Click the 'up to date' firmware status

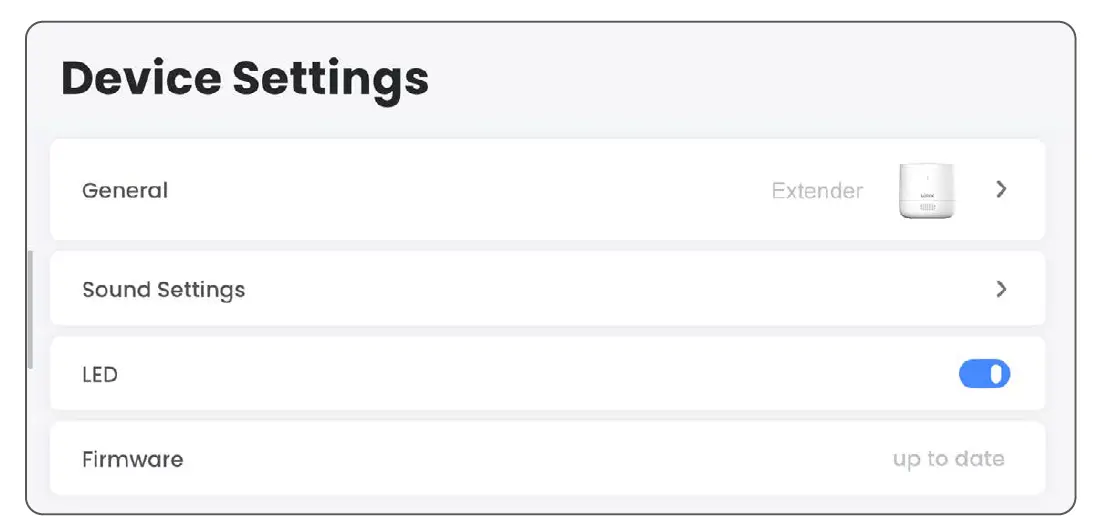[x=948, y=459]
